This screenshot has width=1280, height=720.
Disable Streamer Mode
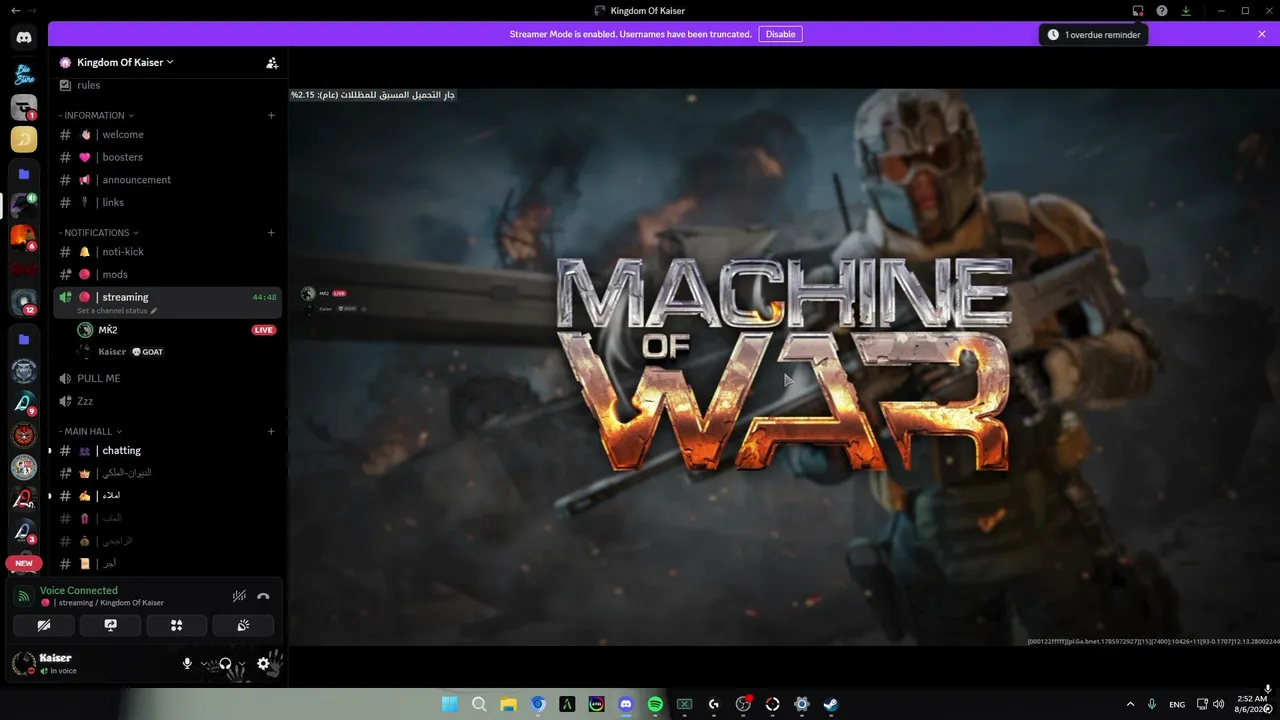780,34
